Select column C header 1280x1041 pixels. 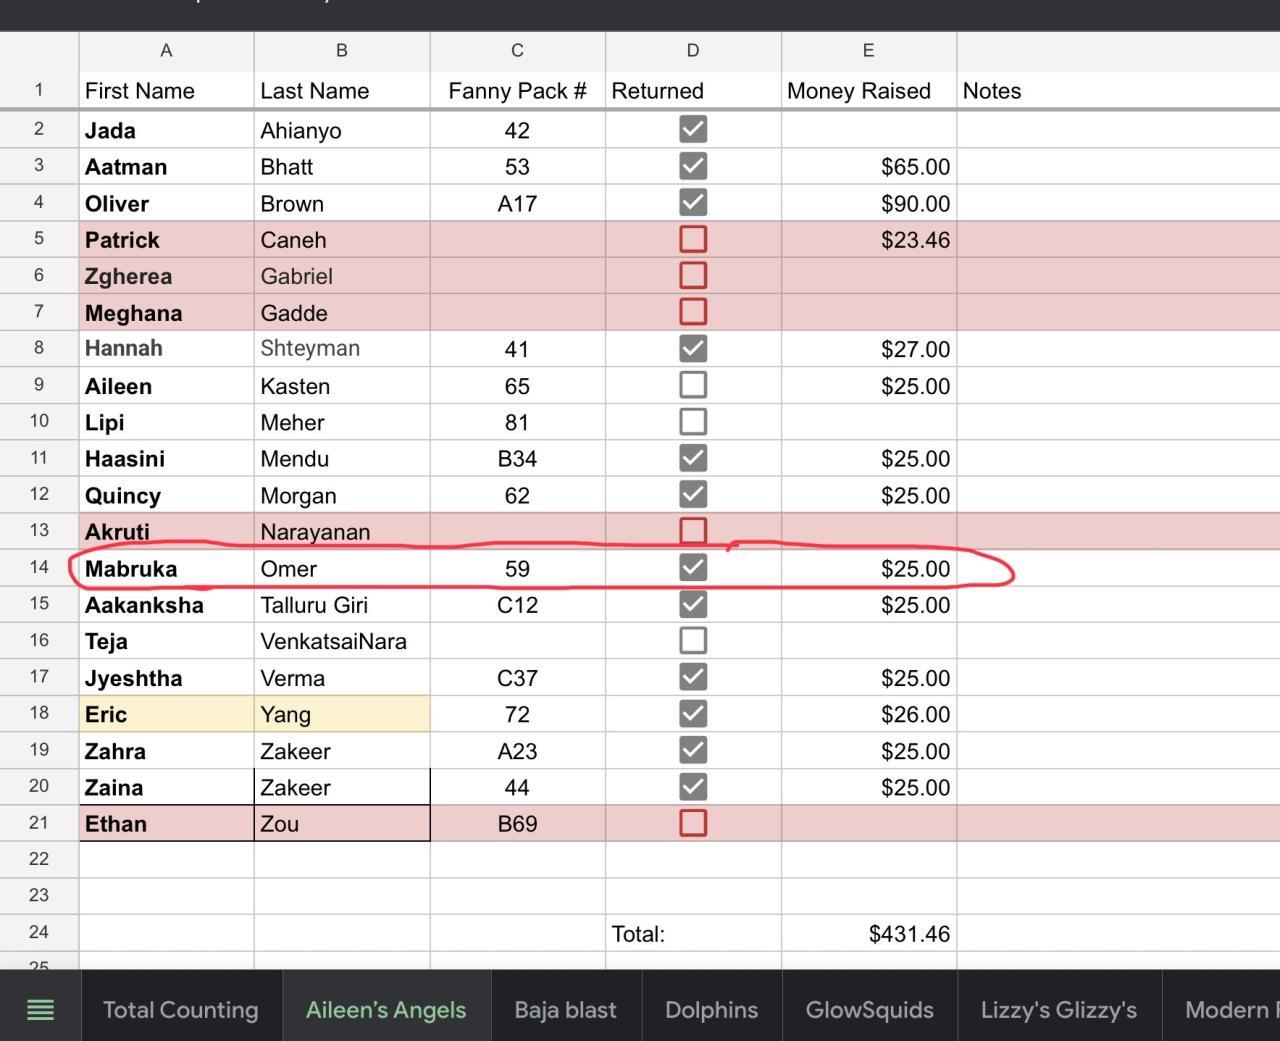click(x=517, y=50)
